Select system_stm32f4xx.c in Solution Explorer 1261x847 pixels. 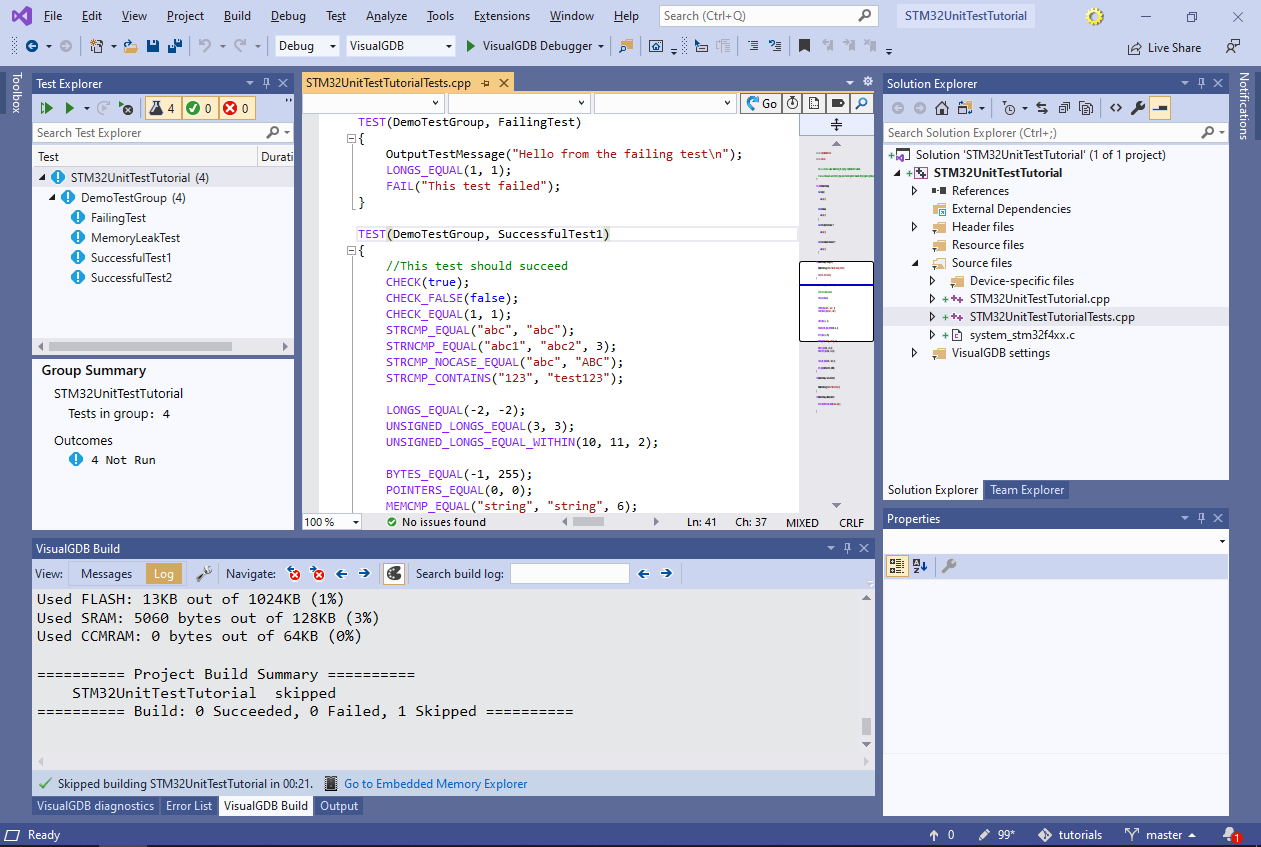coord(1022,335)
